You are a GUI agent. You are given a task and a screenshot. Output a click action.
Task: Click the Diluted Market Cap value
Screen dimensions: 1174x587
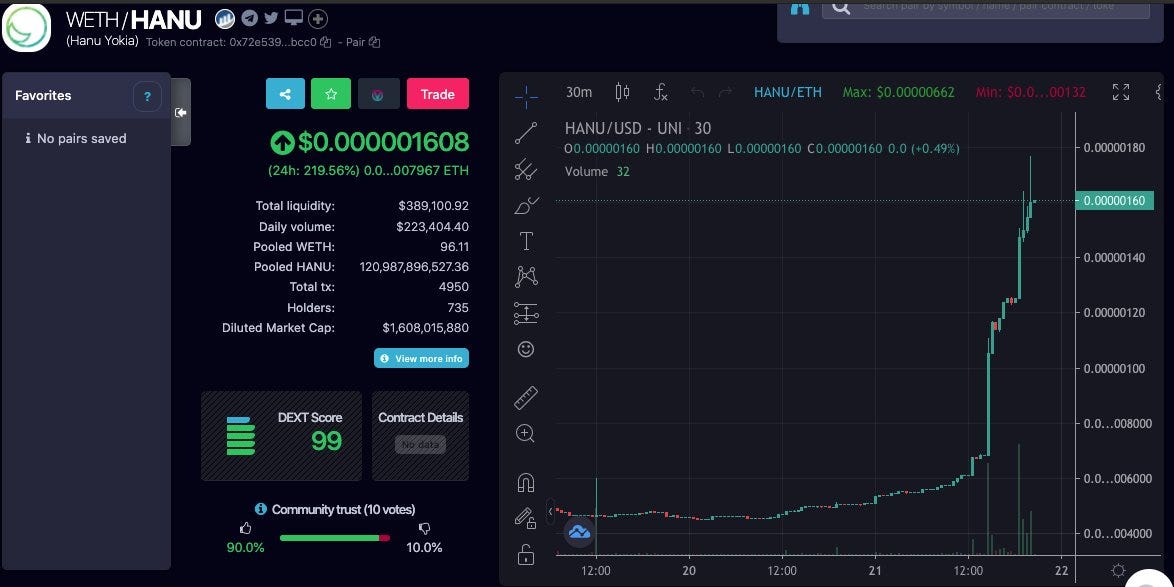click(425, 328)
